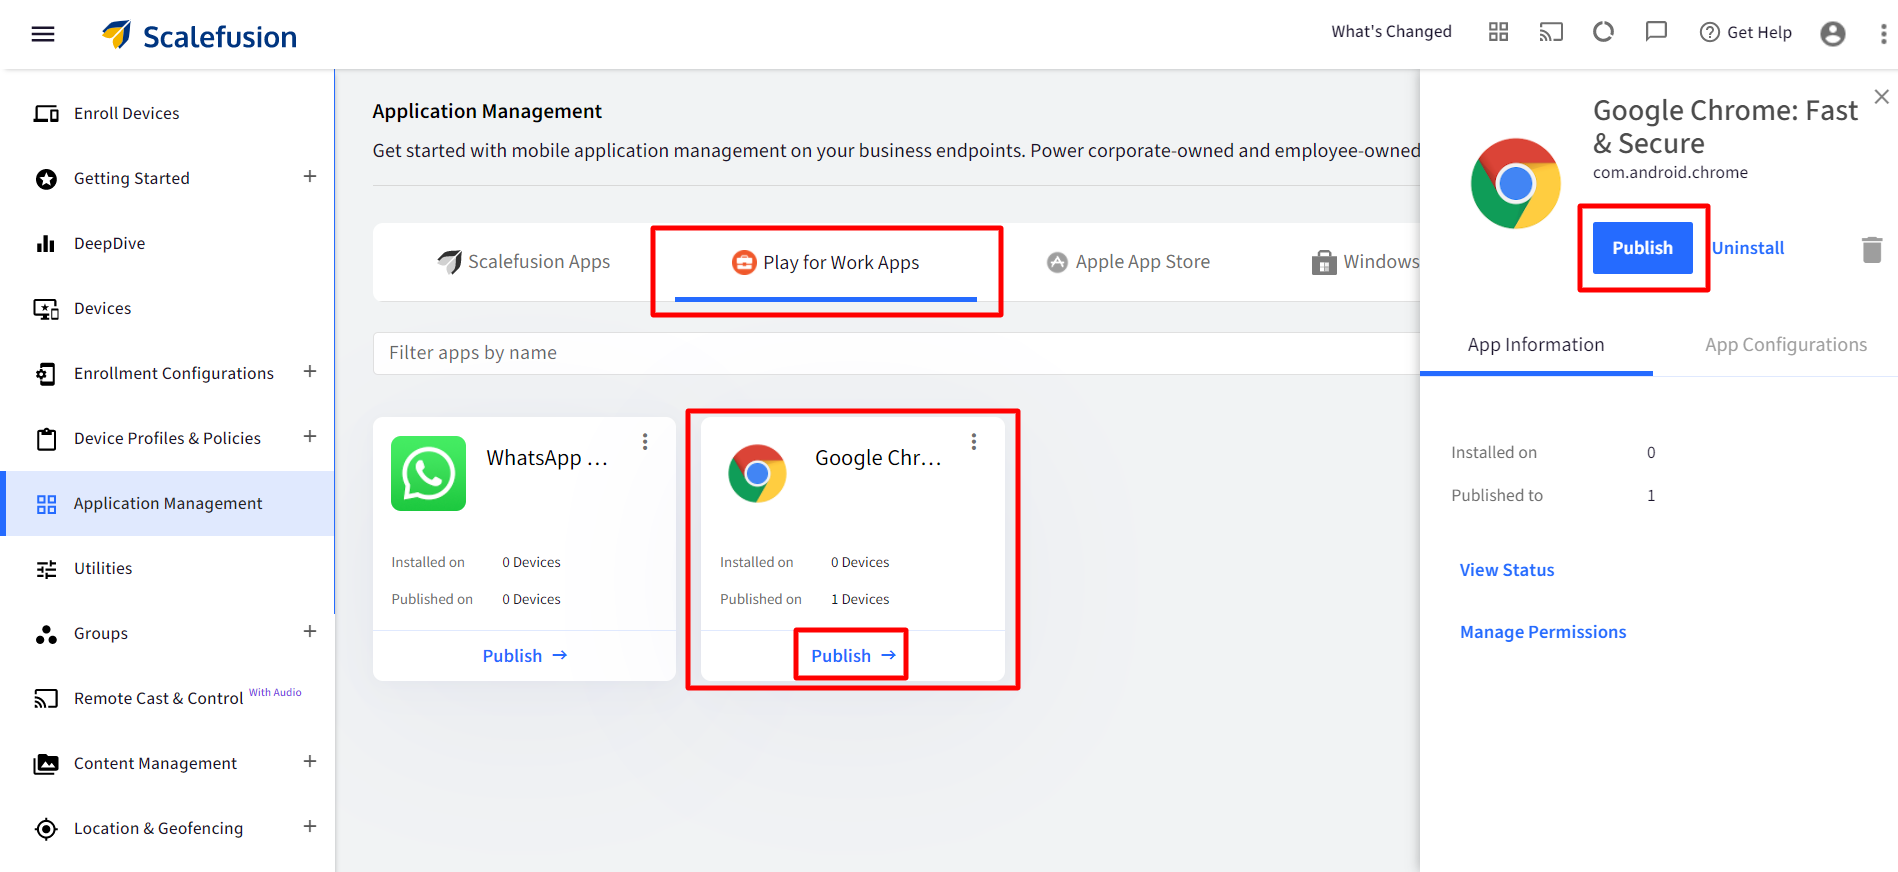
Task: Click Uninstall in the side panel
Action: [1748, 248]
